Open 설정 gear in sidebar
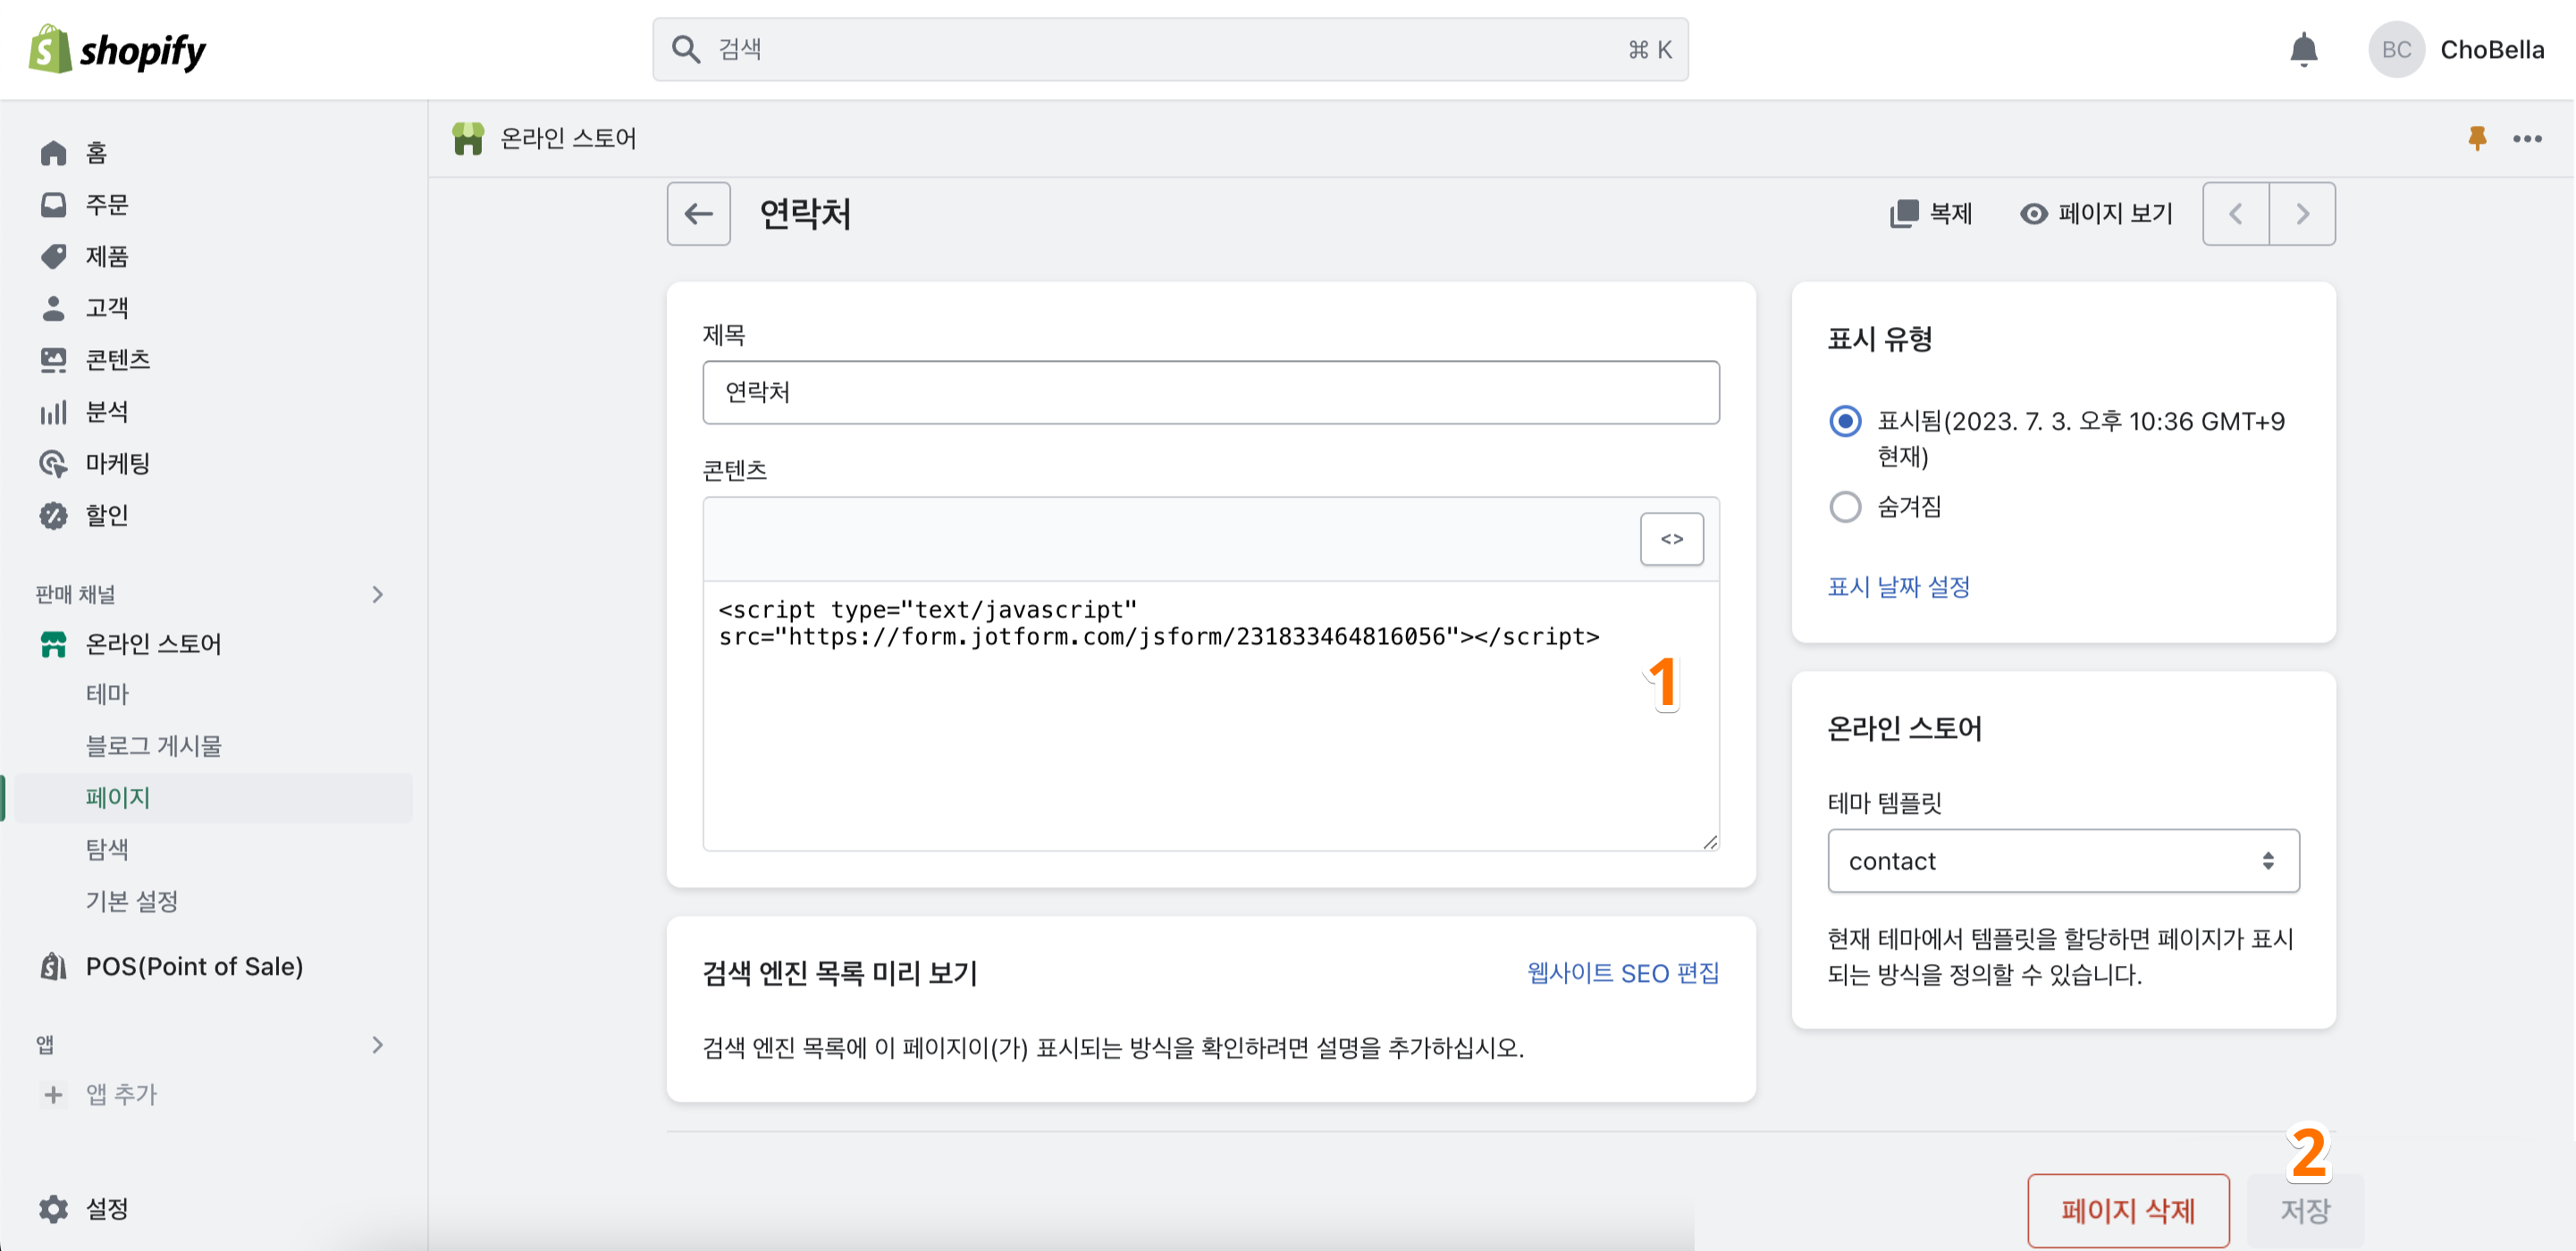The width and height of the screenshot is (2576, 1251). [54, 1208]
